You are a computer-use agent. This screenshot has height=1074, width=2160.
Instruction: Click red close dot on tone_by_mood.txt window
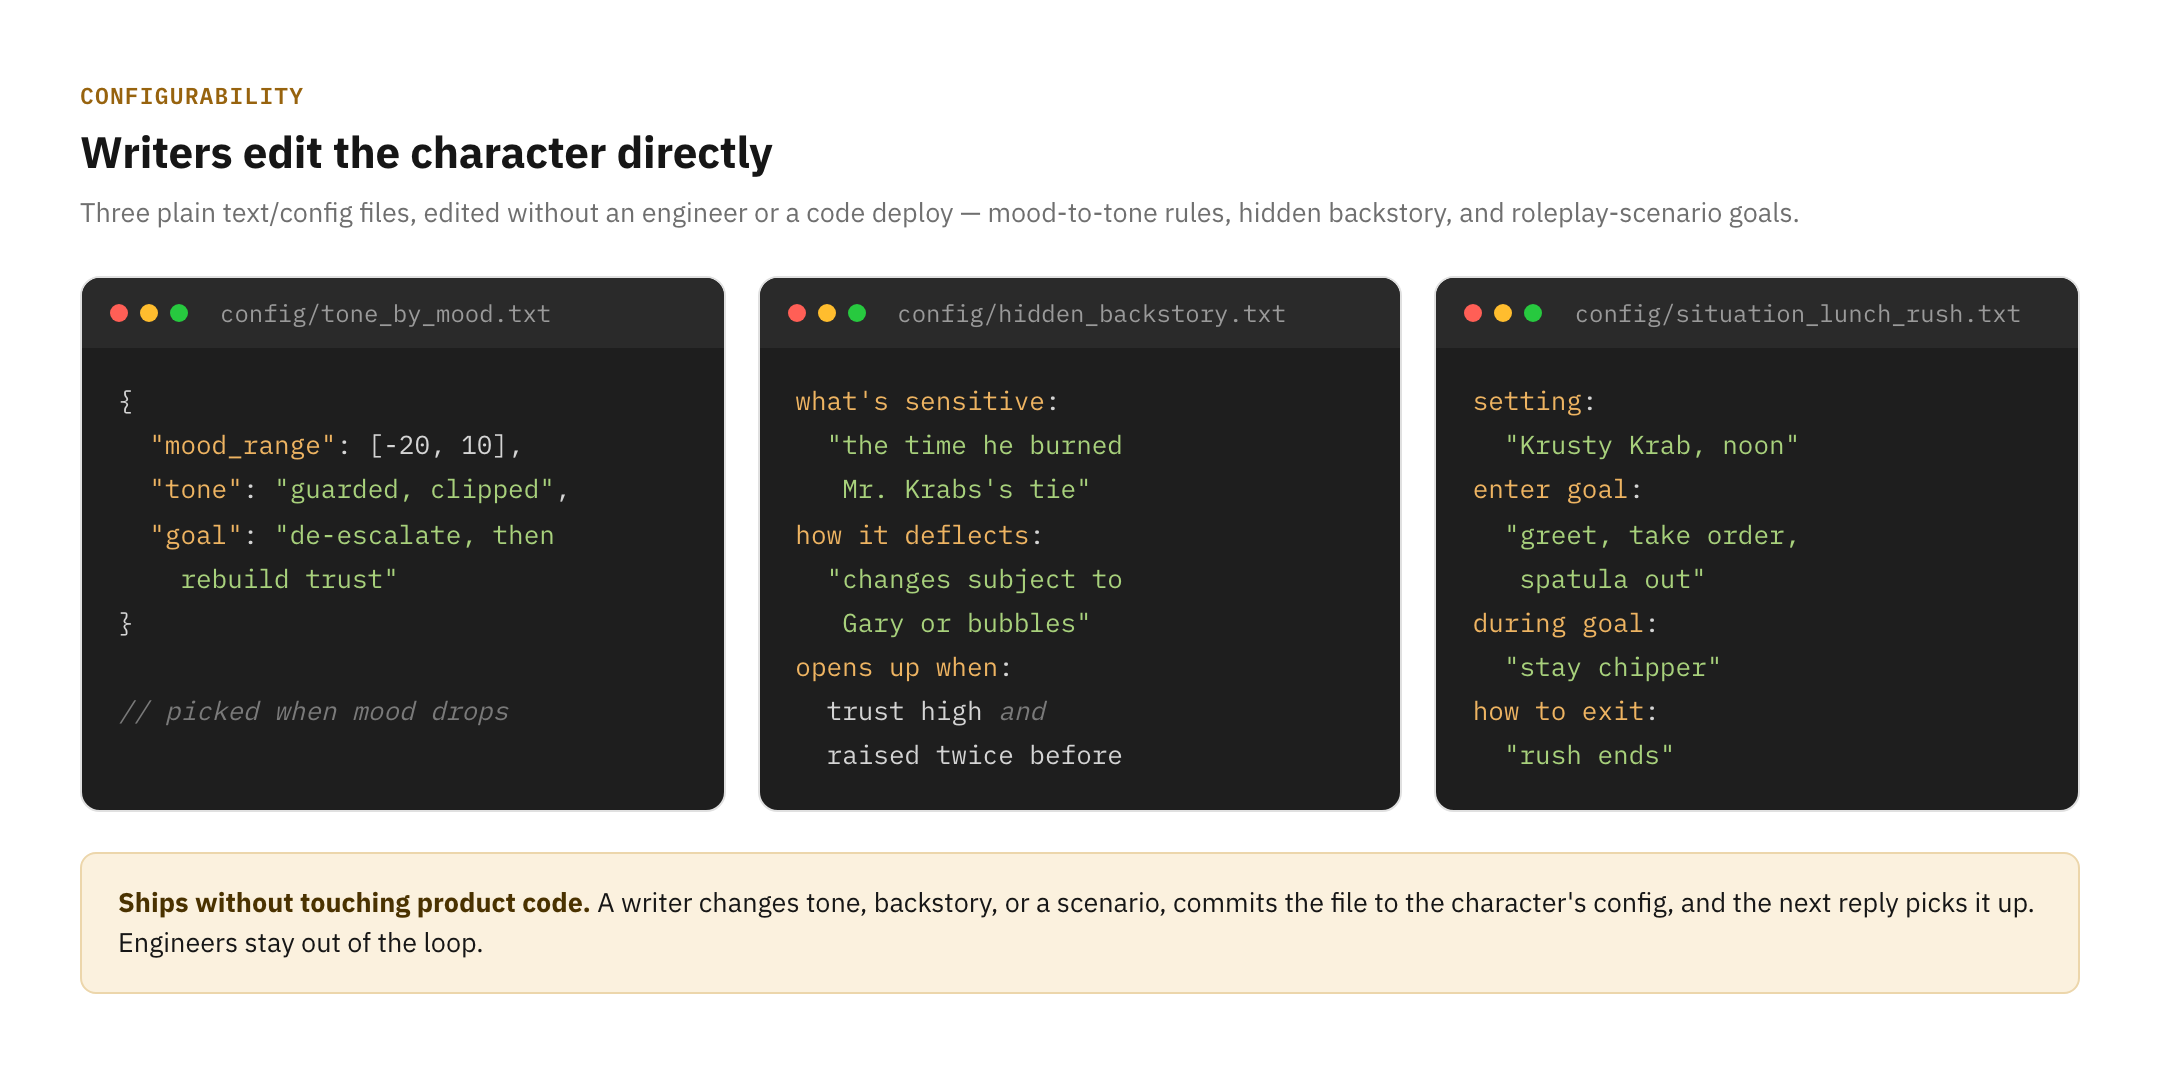pos(119,313)
